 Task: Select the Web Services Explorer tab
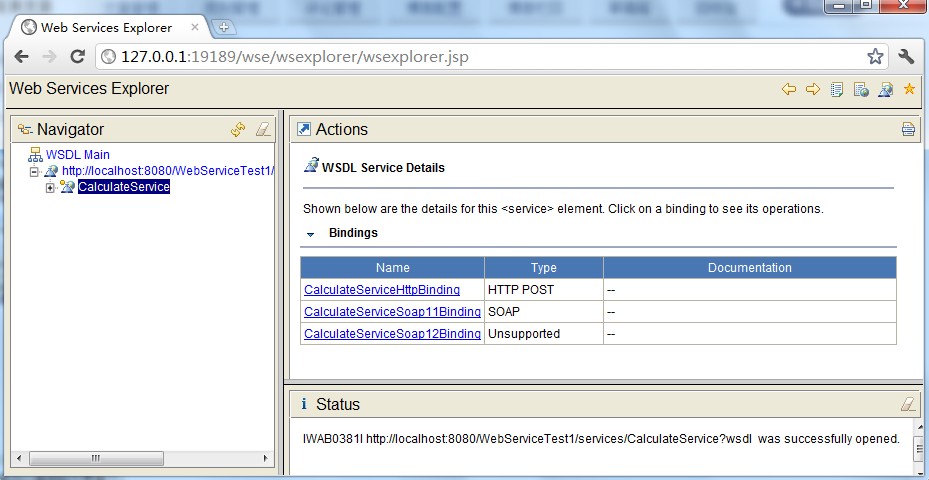(x=107, y=28)
